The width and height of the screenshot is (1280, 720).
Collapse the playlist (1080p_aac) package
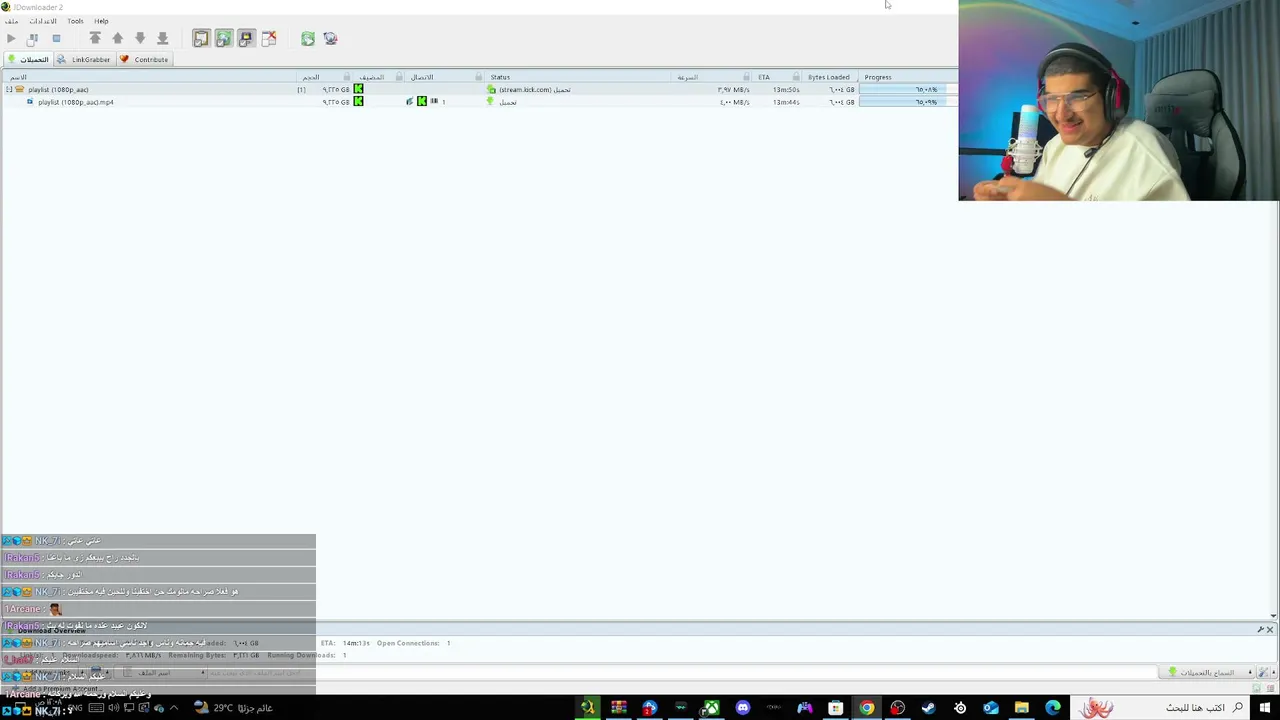[9, 90]
